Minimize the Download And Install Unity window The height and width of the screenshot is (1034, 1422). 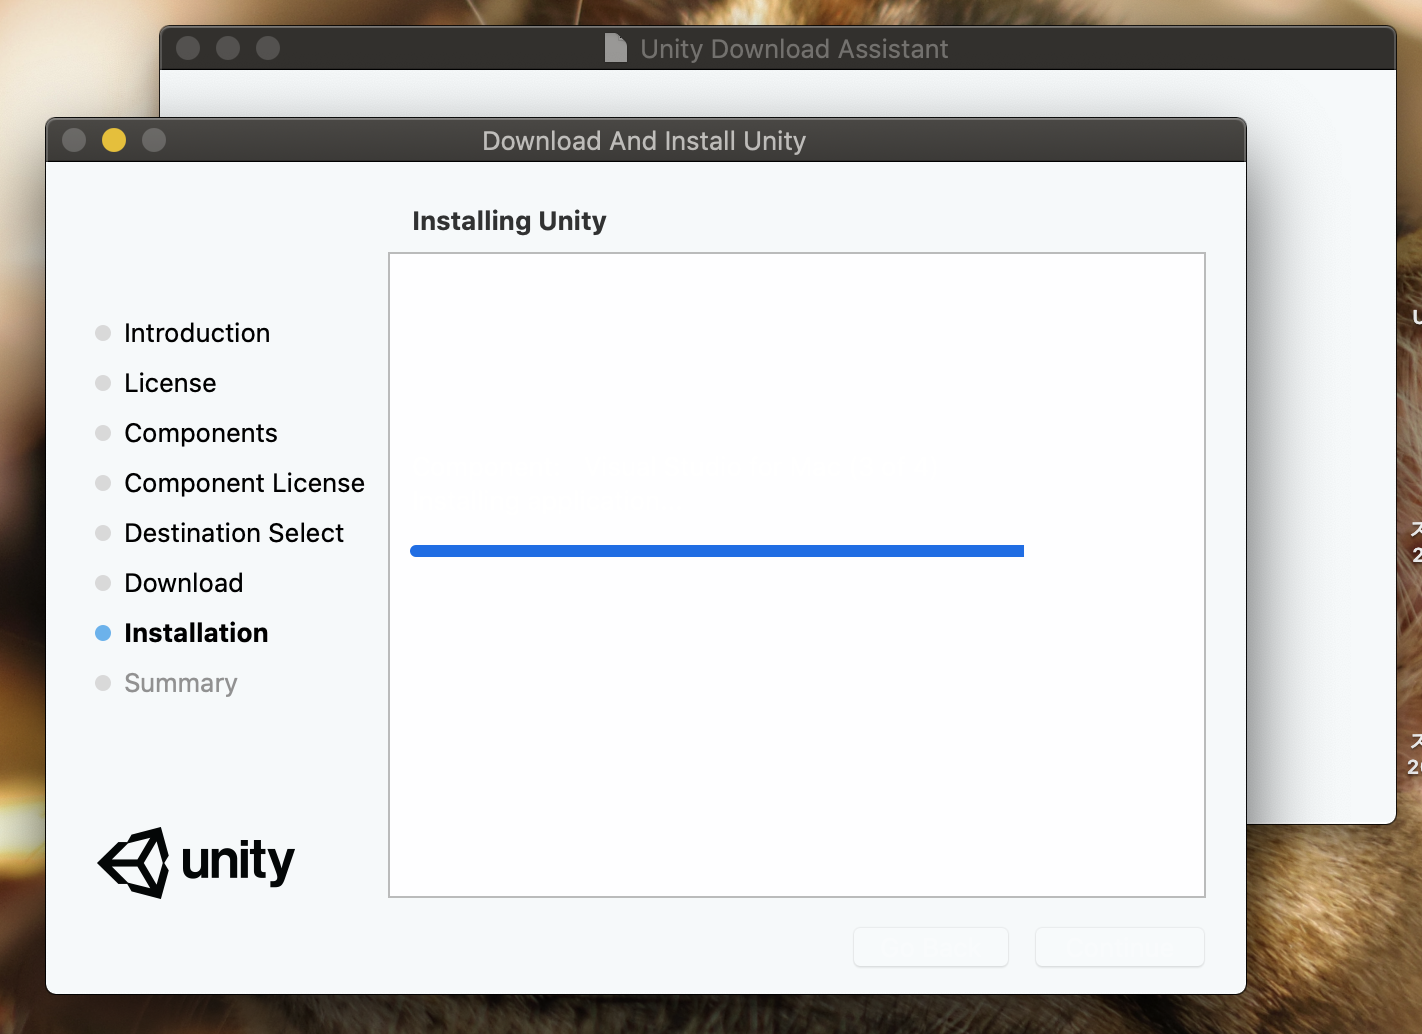[114, 140]
